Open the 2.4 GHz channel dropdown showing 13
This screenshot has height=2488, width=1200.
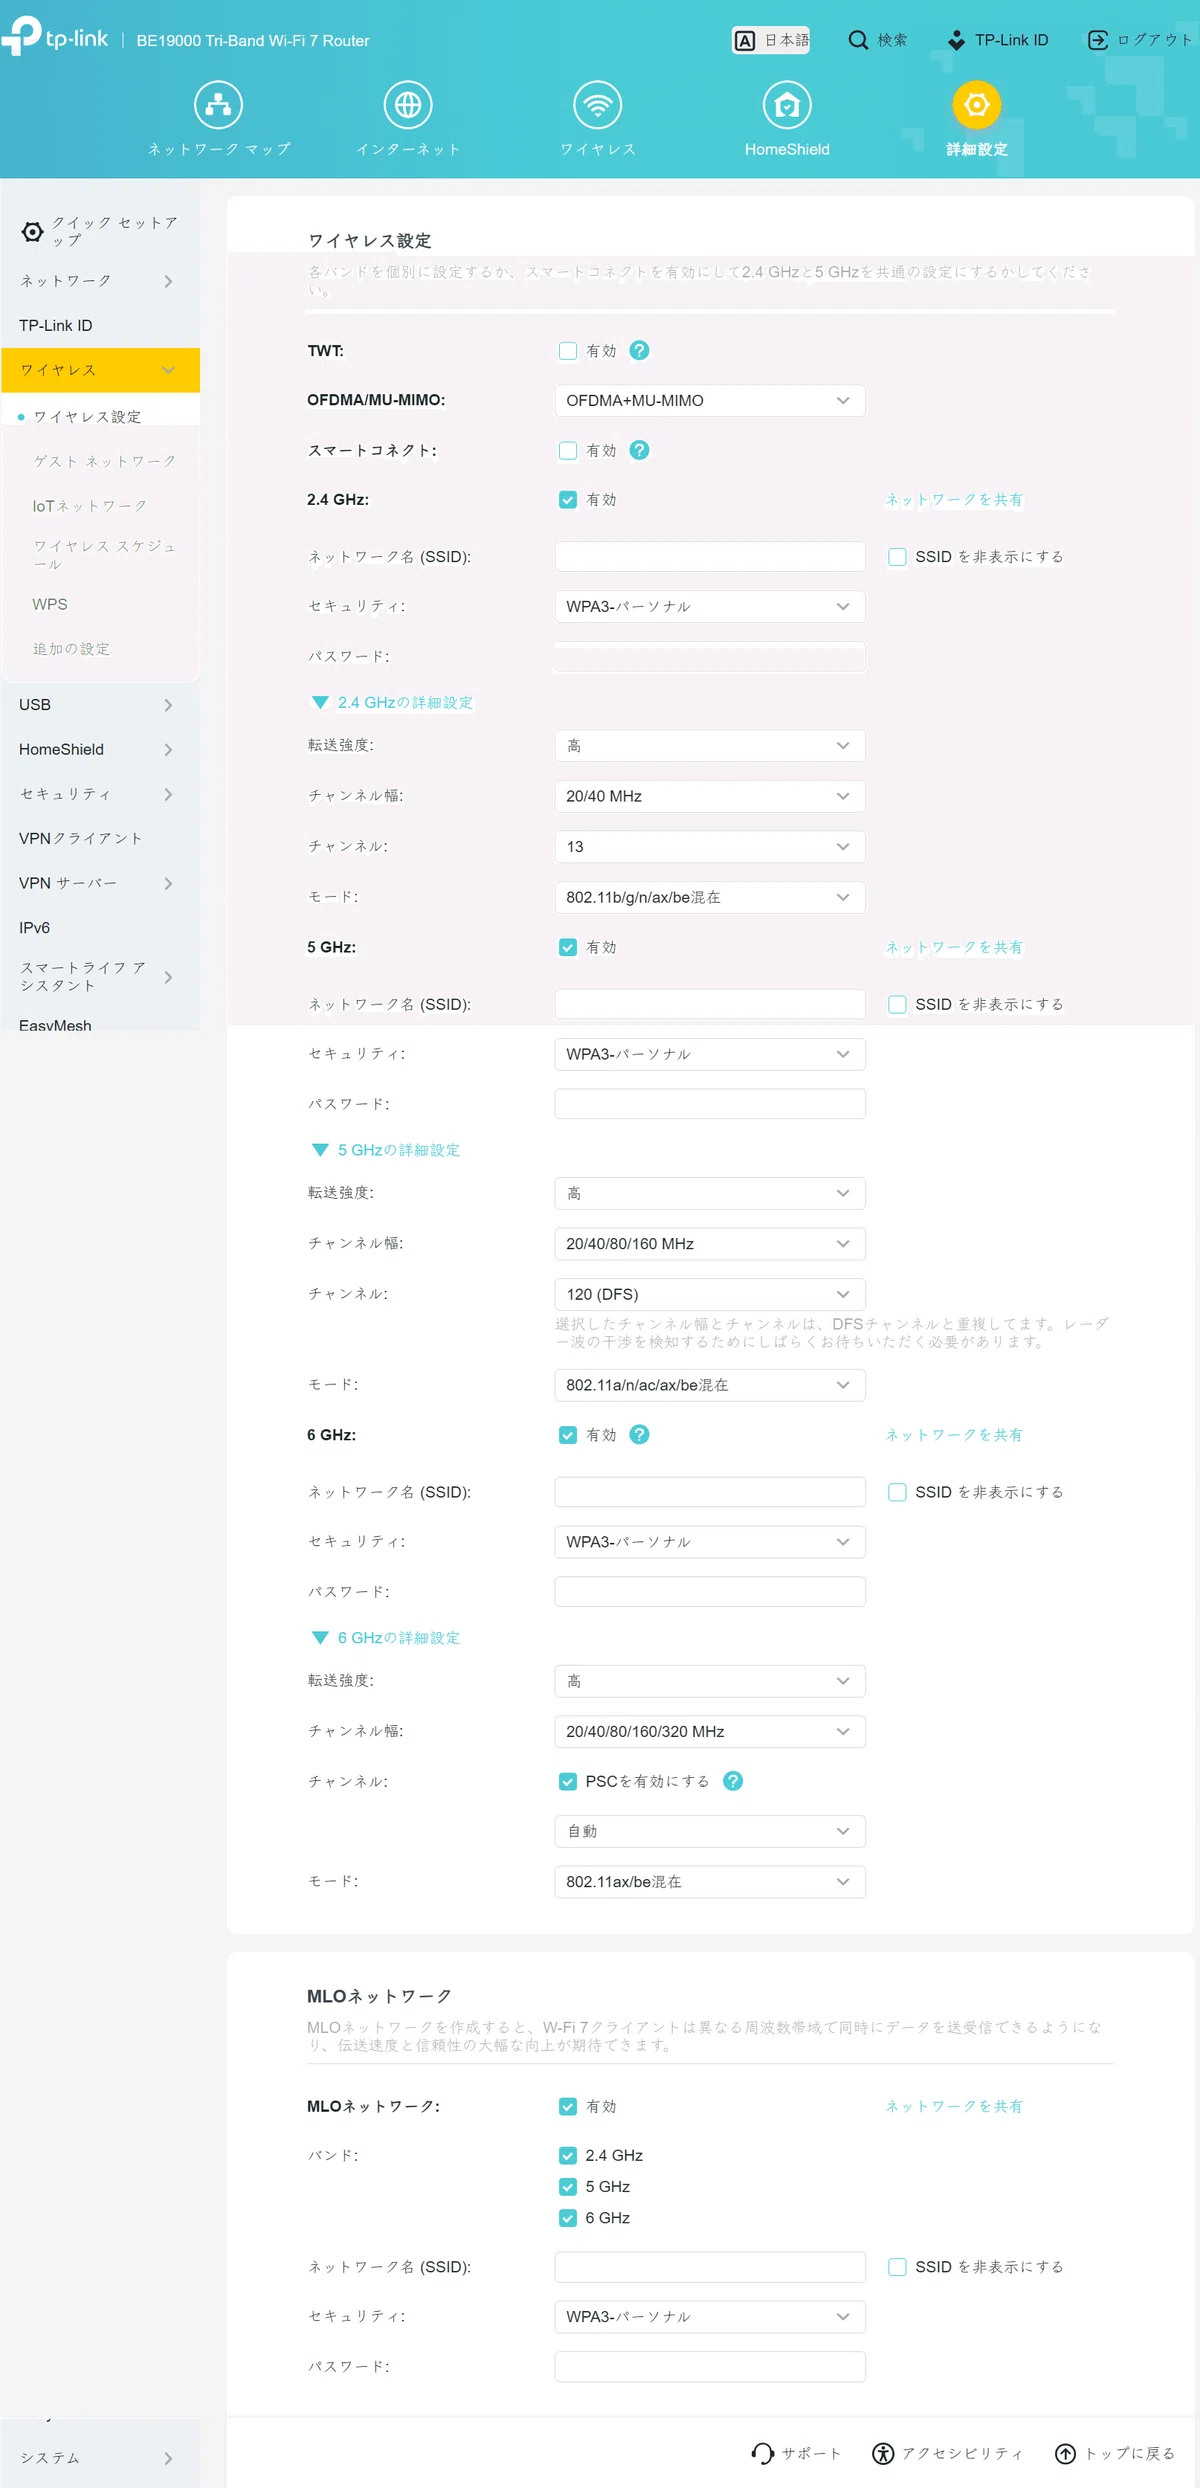click(x=710, y=847)
